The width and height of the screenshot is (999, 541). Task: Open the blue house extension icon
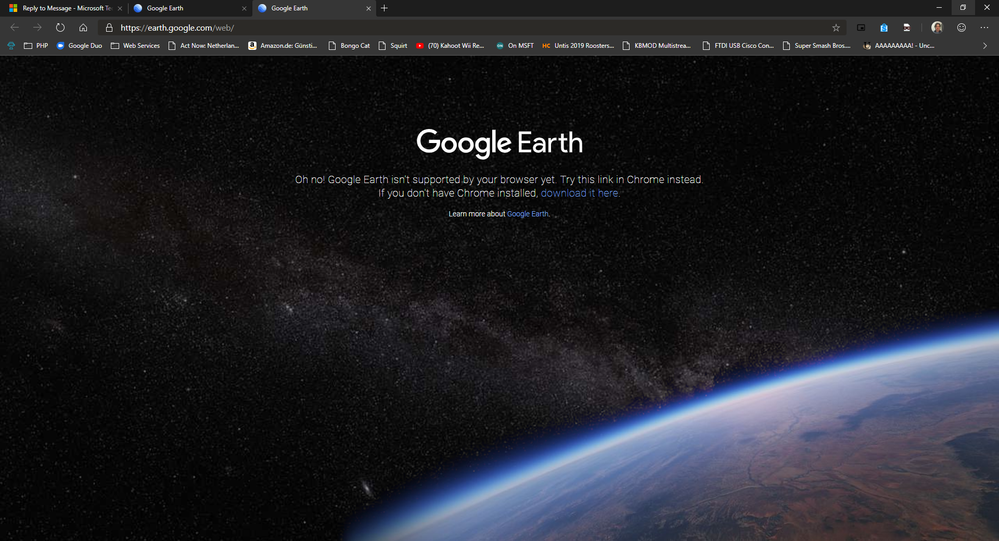coord(884,27)
